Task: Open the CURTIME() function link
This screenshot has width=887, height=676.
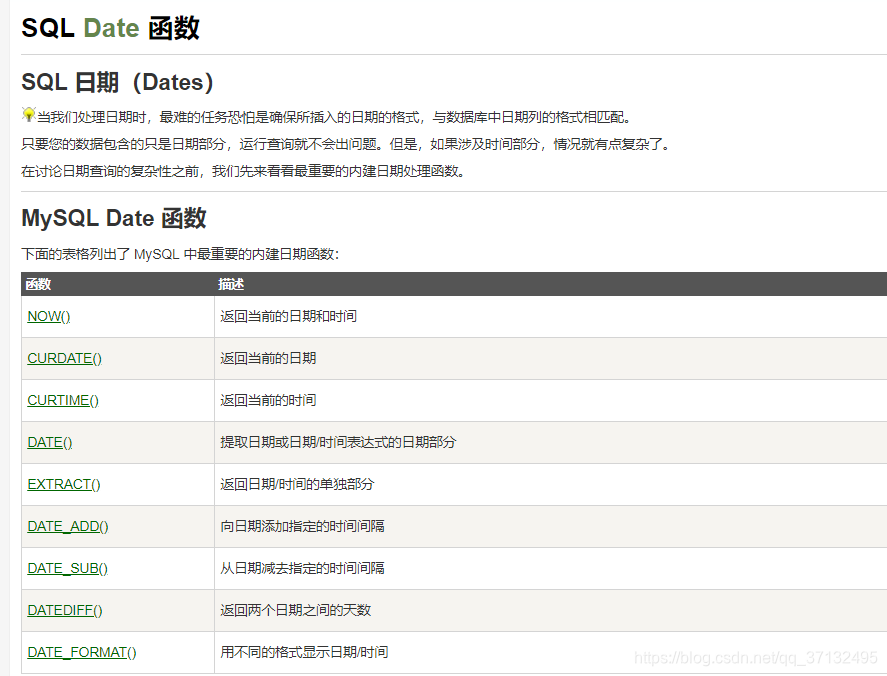Action: pos(63,400)
